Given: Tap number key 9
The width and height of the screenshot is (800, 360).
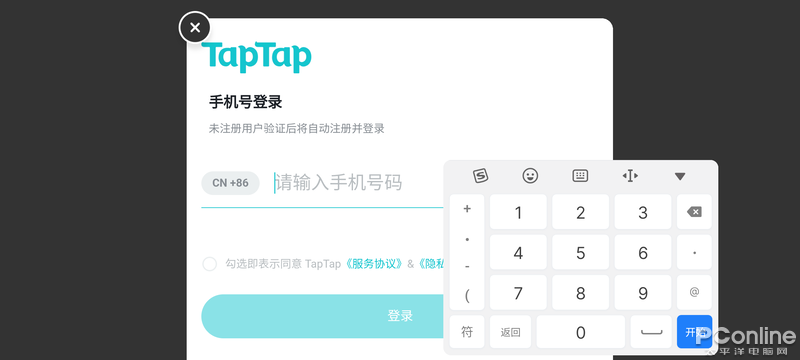Looking at the screenshot, I should (643, 293).
